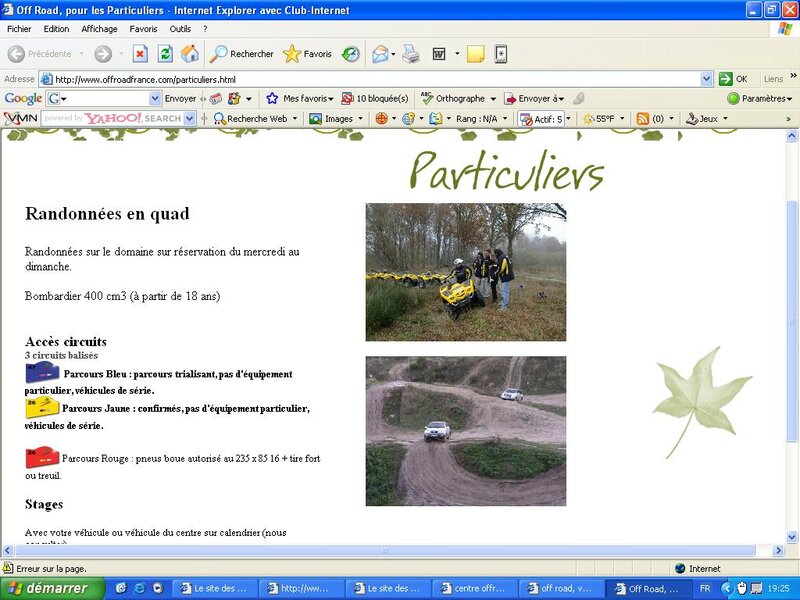Click the yellow Parcours Jaune sign icon
800x600 pixels.
(42, 408)
